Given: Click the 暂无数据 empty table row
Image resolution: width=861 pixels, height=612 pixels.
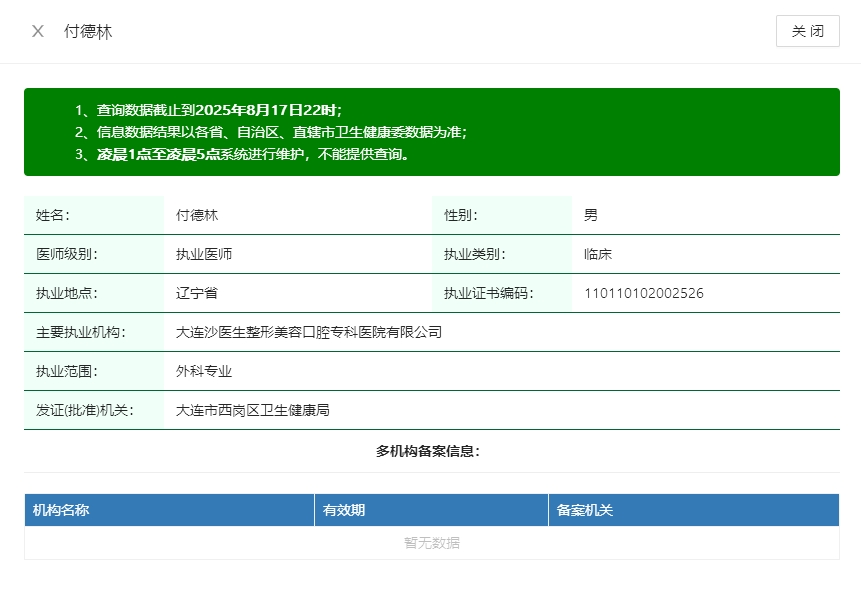Looking at the screenshot, I should [x=432, y=543].
